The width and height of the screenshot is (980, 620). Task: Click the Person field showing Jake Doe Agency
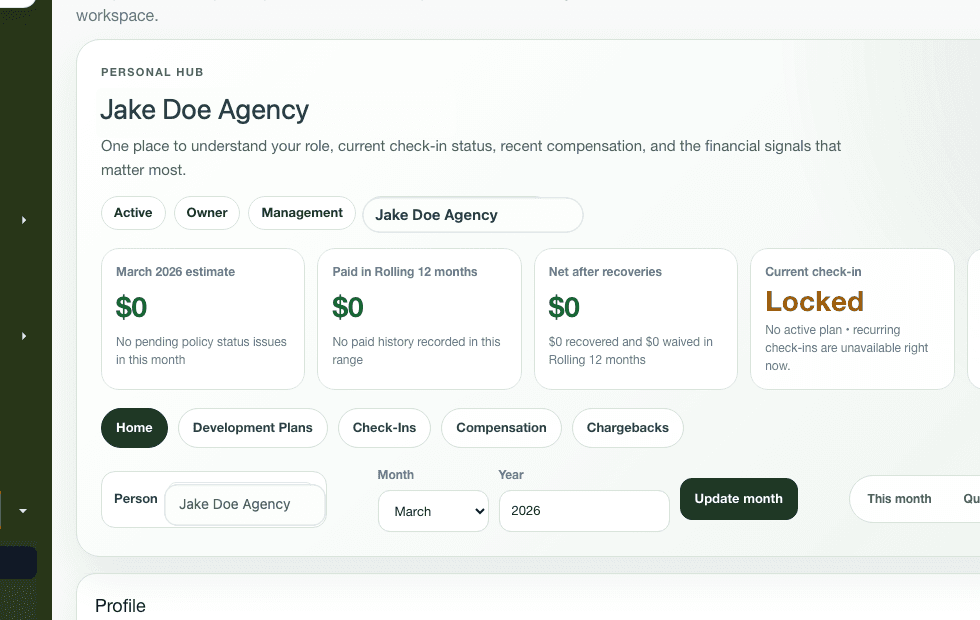[245, 505]
